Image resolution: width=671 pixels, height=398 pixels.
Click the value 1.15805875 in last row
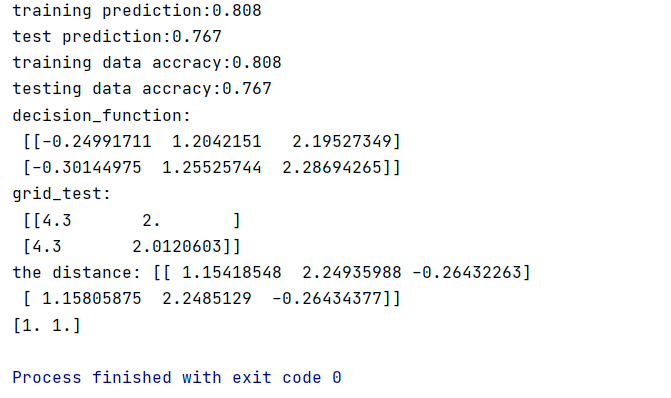(92, 299)
